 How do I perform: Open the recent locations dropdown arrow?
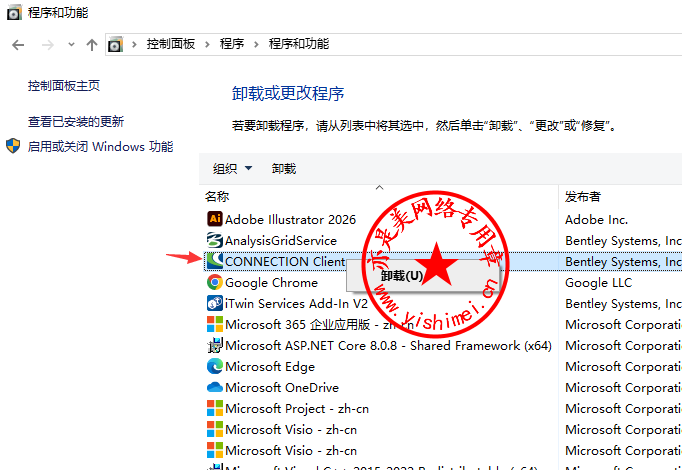point(70,45)
